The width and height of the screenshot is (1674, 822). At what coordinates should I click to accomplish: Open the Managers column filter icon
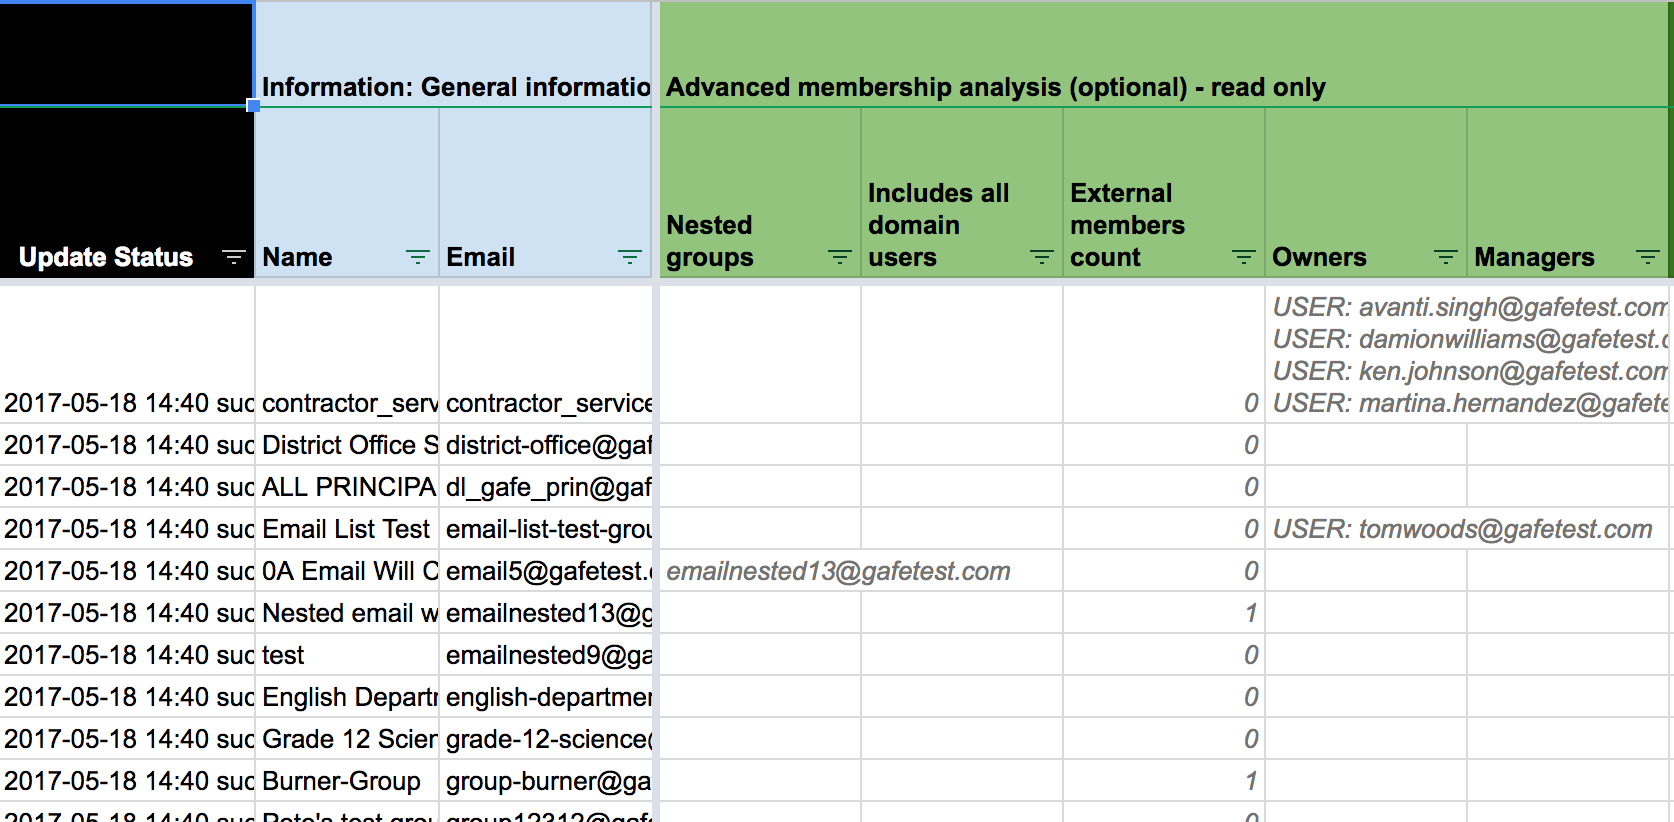(x=1647, y=258)
